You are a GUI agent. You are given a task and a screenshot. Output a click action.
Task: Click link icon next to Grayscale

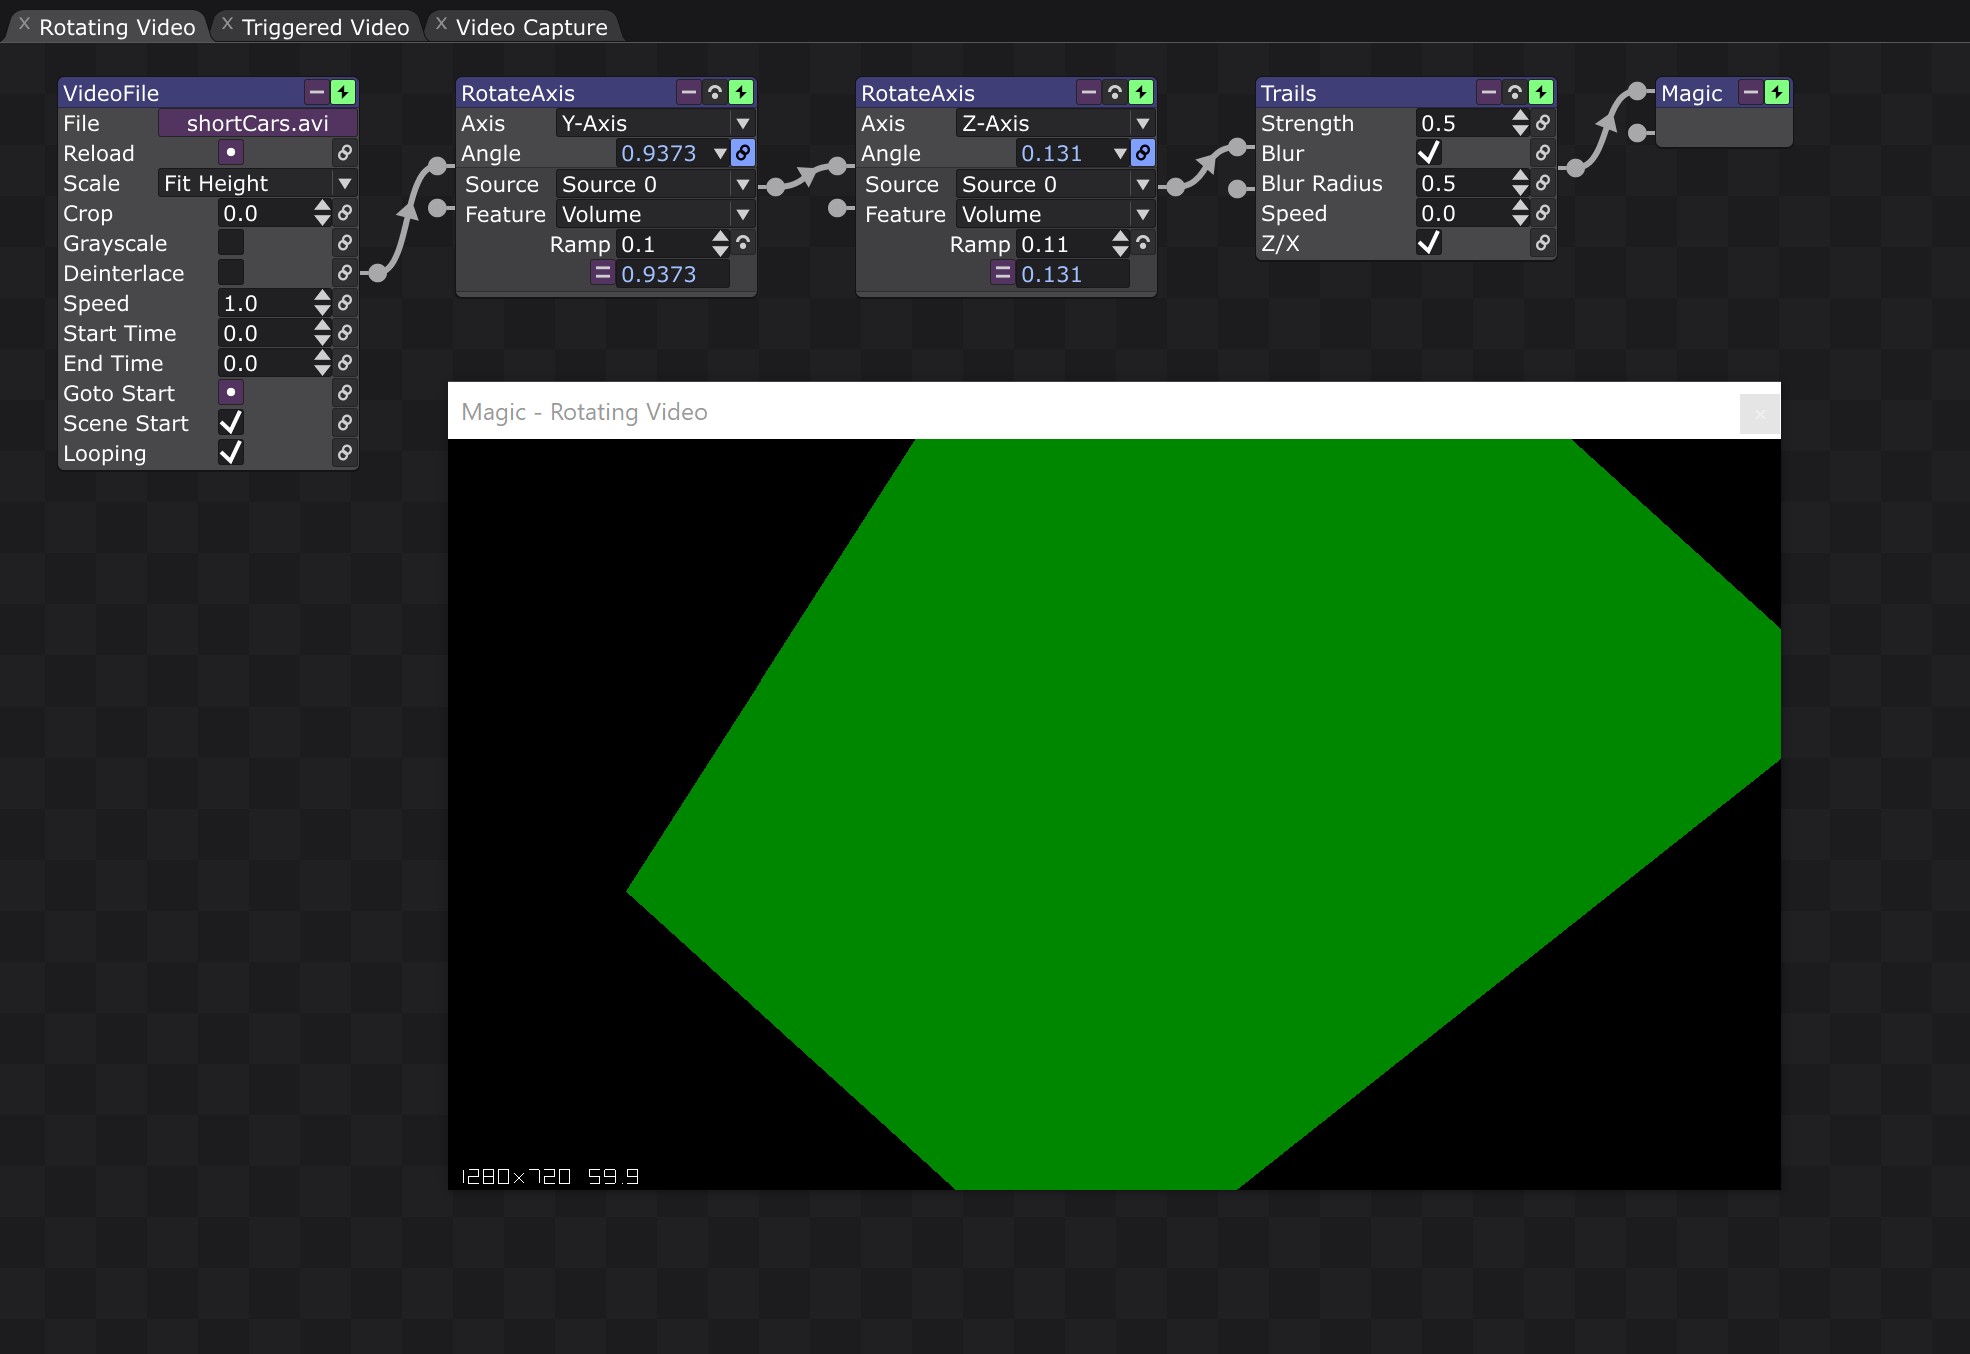pos(344,243)
